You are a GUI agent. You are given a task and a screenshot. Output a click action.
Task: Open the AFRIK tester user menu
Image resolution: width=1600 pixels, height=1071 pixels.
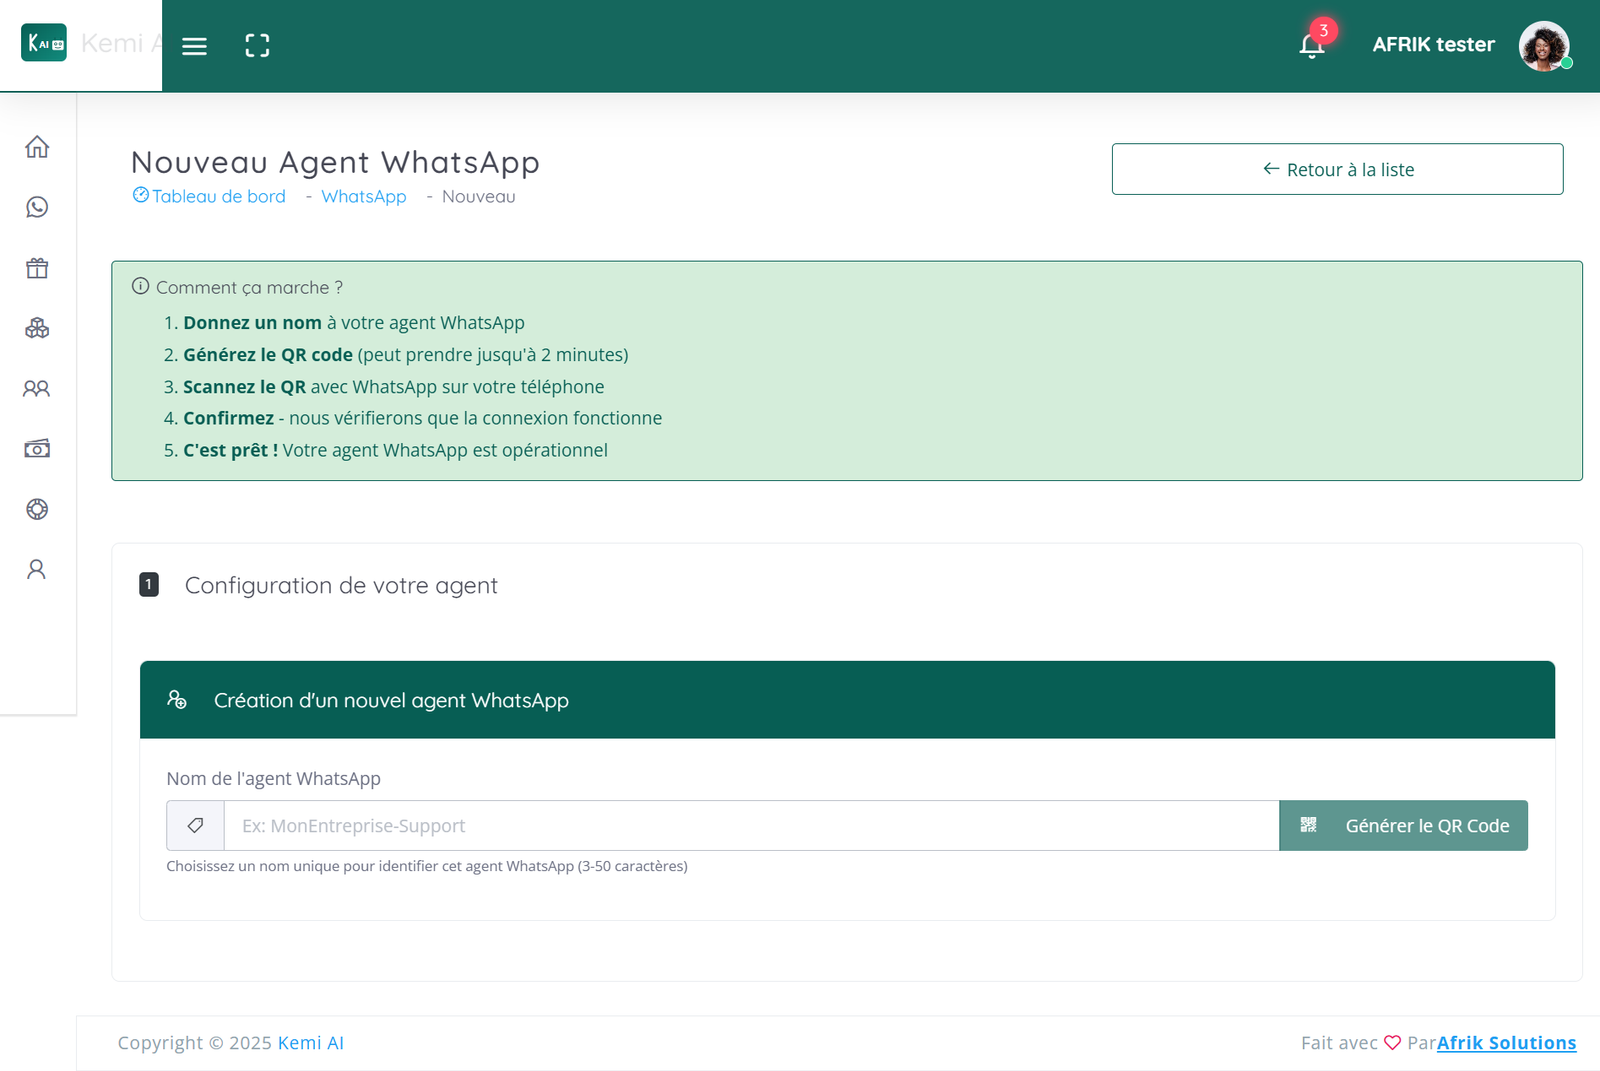tap(1433, 45)
